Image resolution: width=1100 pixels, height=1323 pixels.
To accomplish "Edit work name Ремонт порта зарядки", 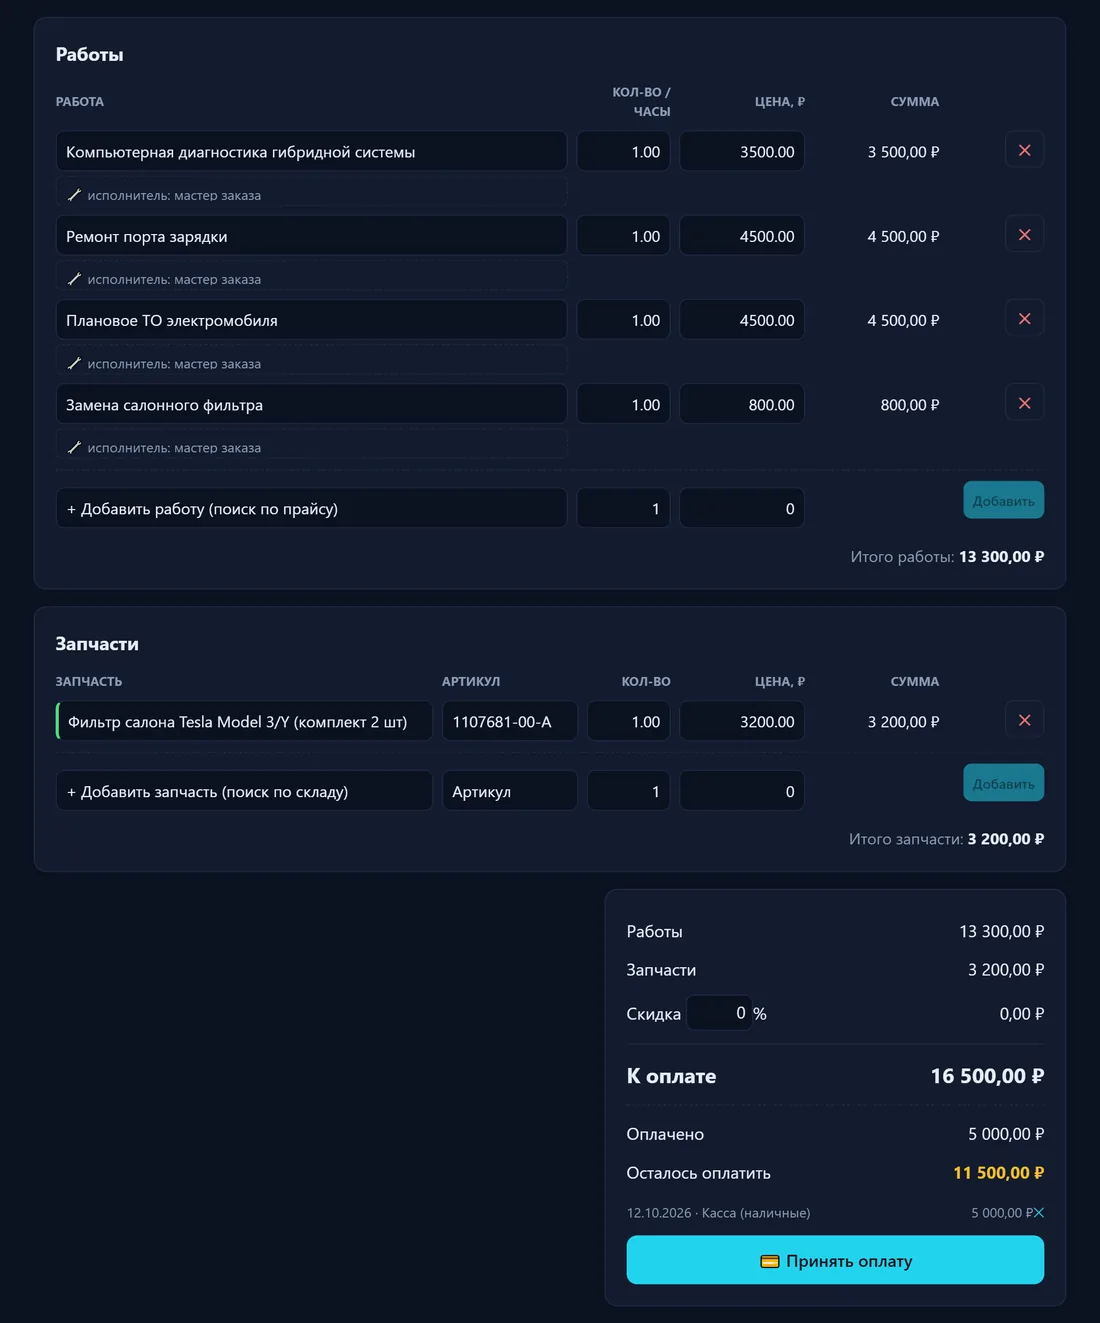I will point(311,236).
